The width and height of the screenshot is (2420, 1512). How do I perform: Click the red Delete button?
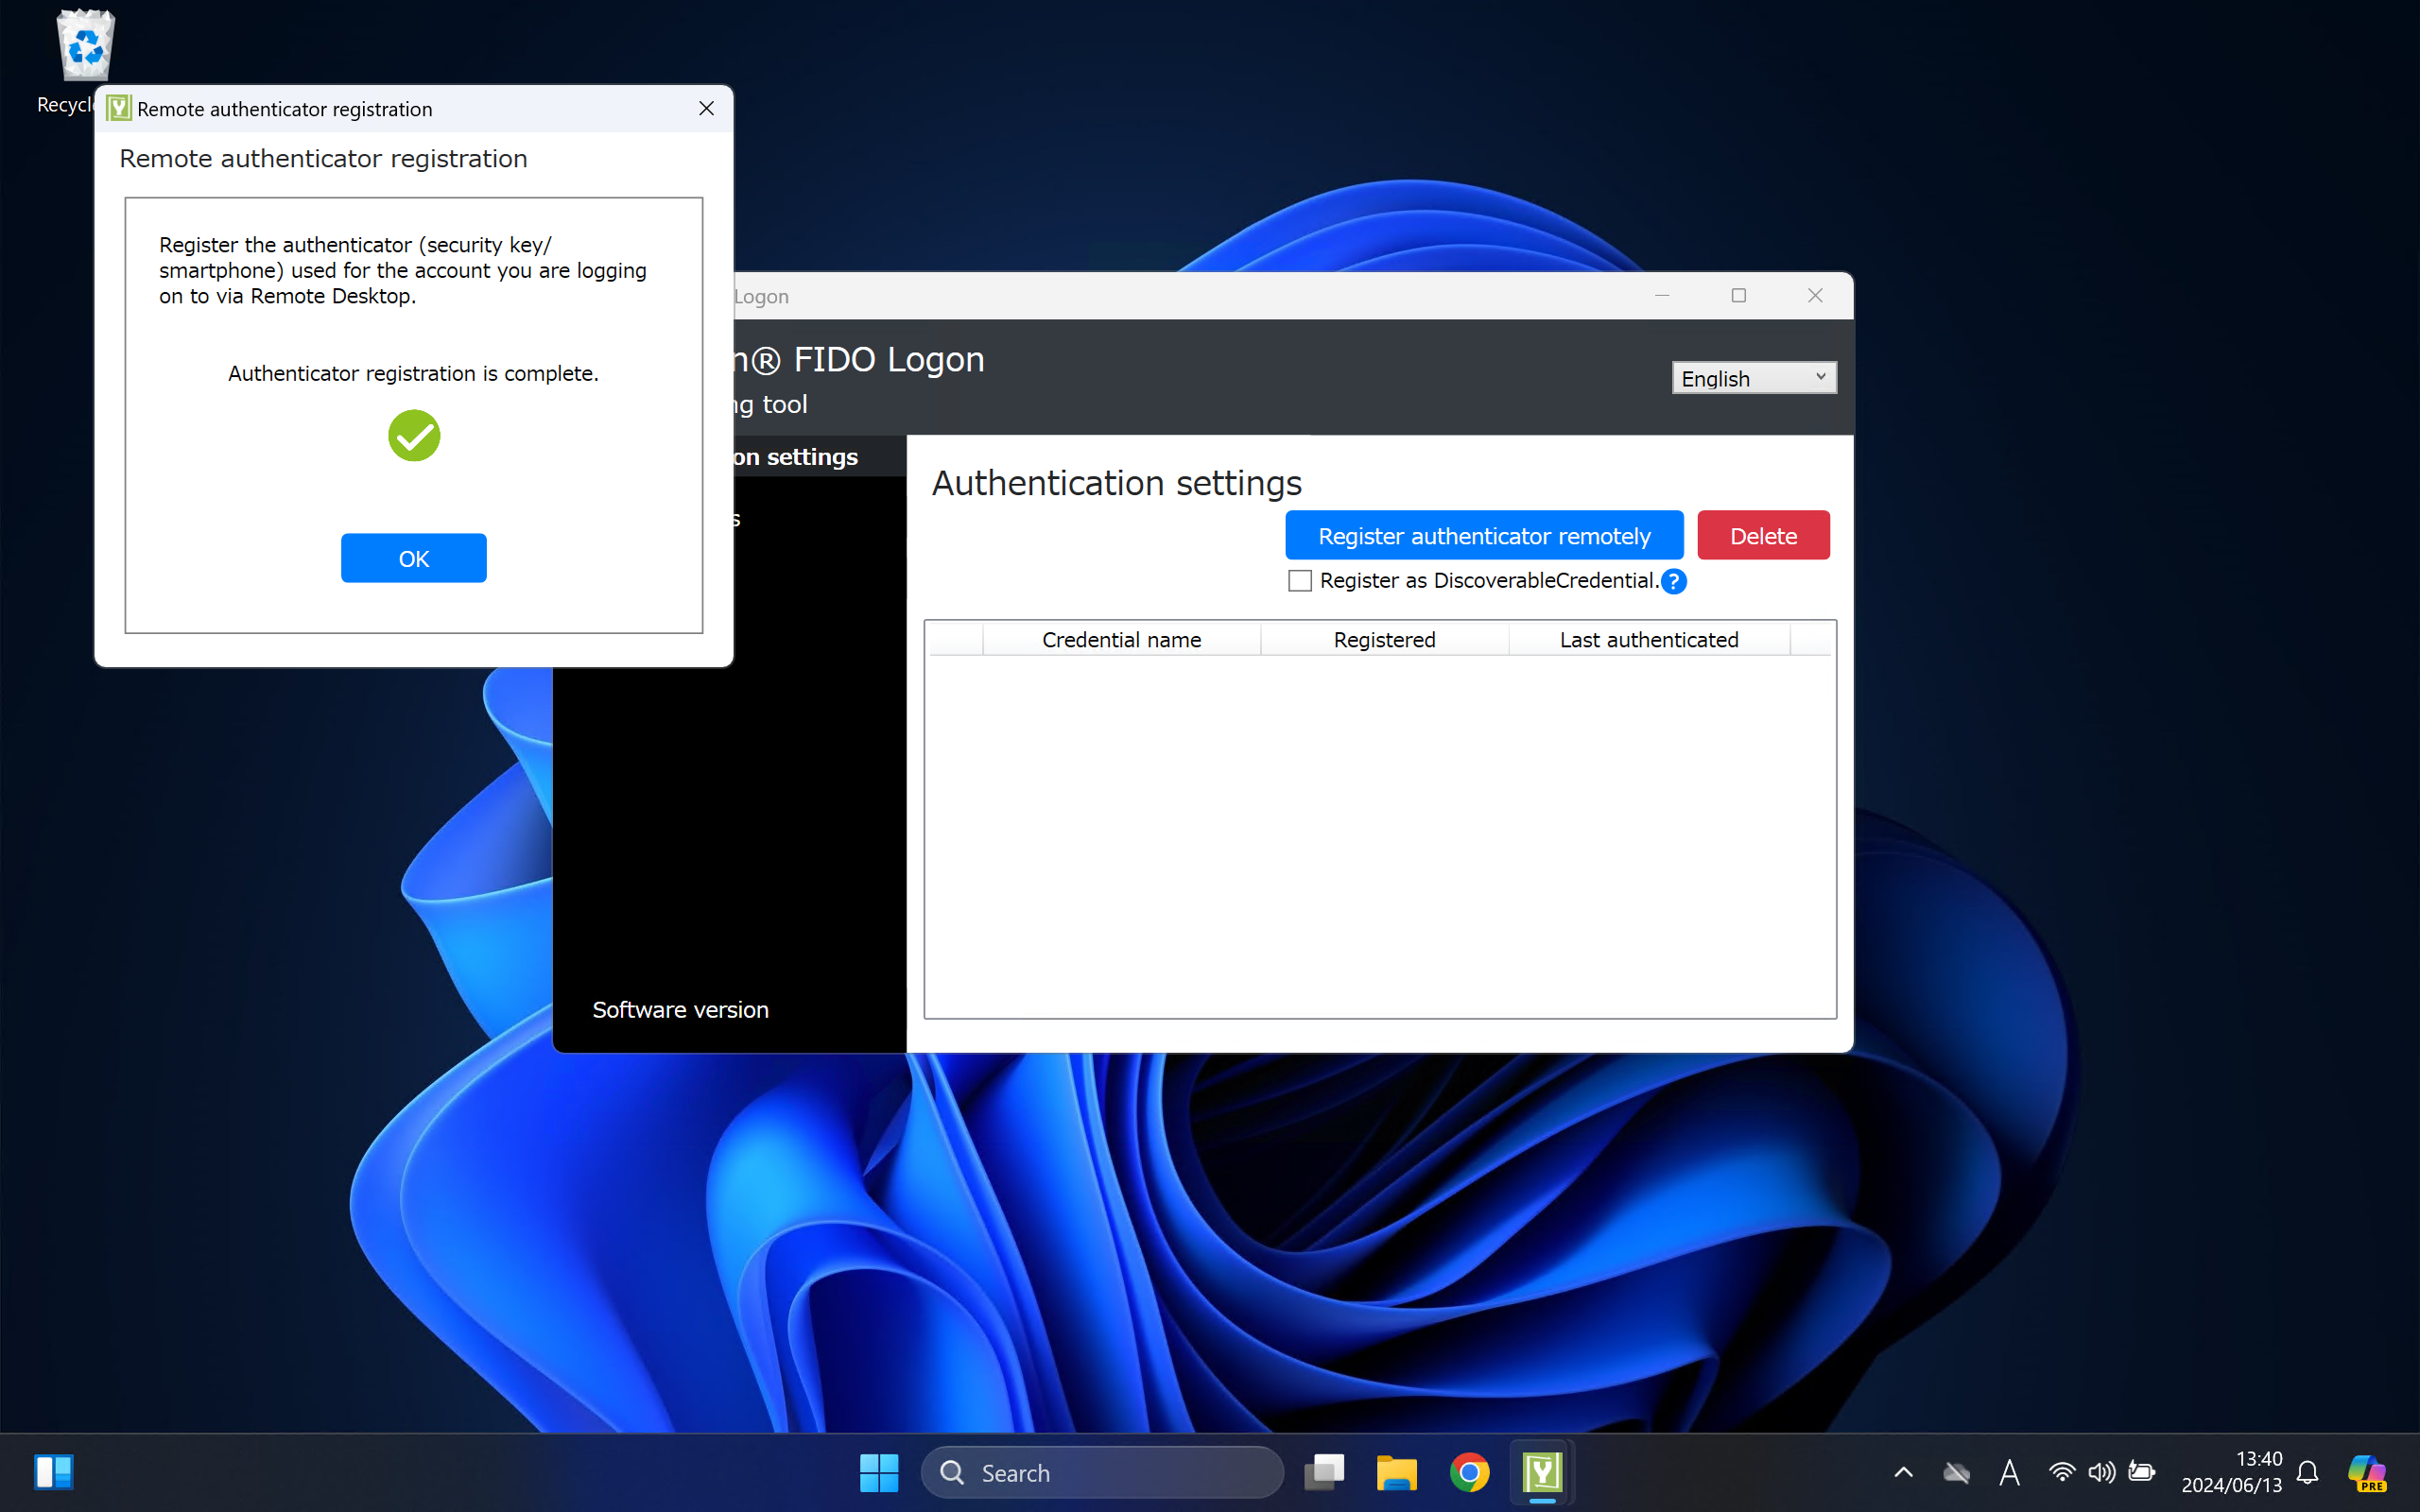click(x=1763, y=536)
